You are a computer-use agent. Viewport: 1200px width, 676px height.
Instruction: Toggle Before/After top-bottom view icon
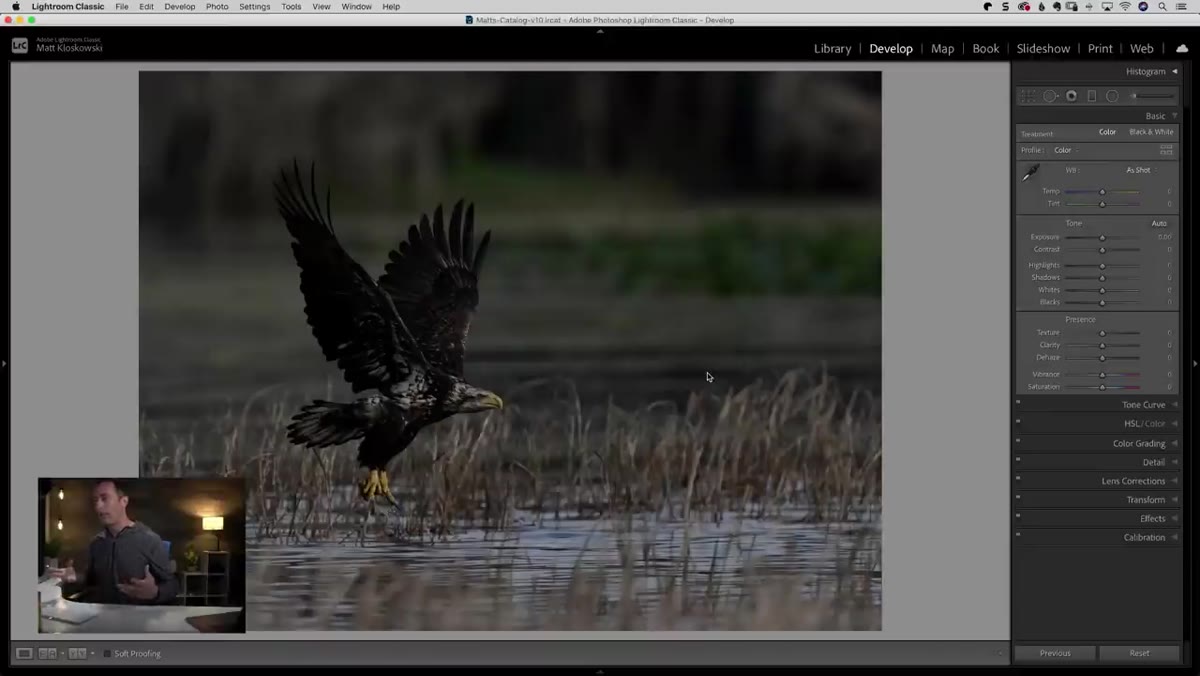[77, 653]
